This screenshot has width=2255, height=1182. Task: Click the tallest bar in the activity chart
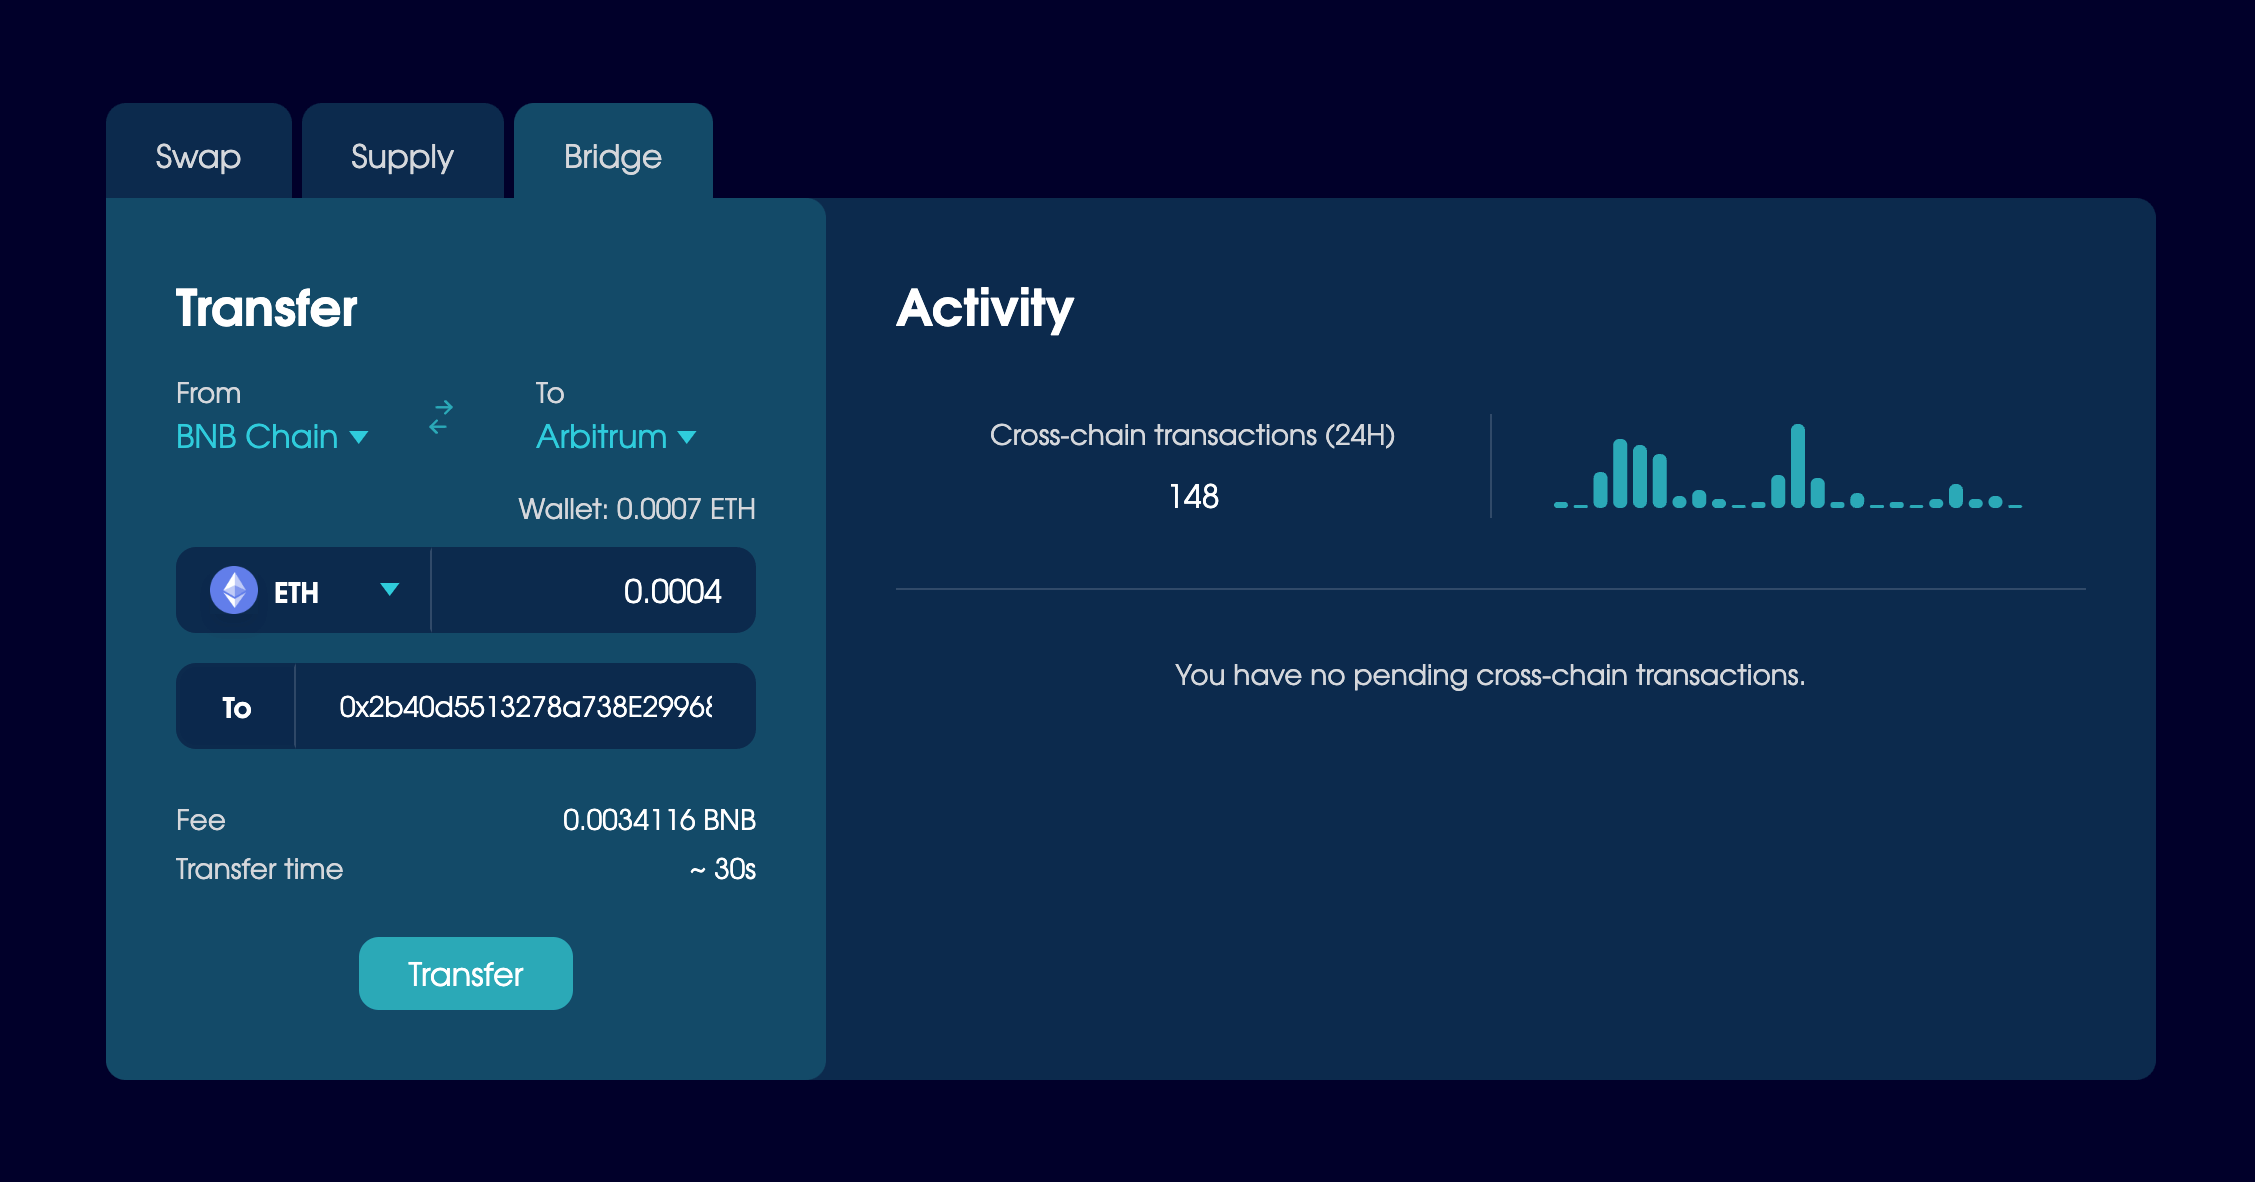(1799, 465)
